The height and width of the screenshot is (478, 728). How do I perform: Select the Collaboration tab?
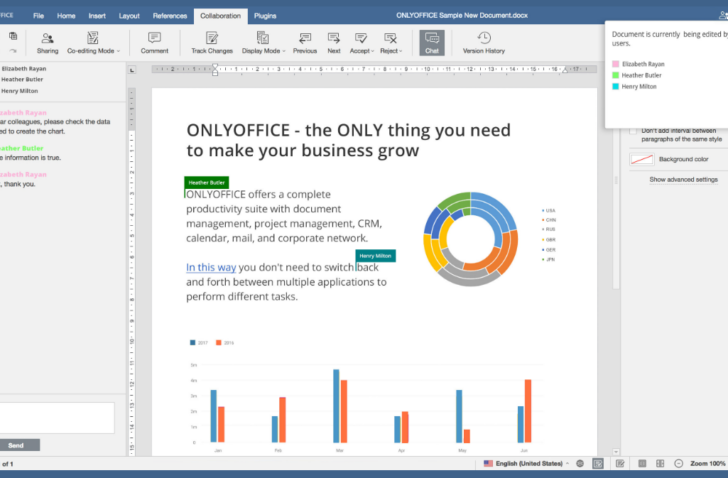coord(221,16)
